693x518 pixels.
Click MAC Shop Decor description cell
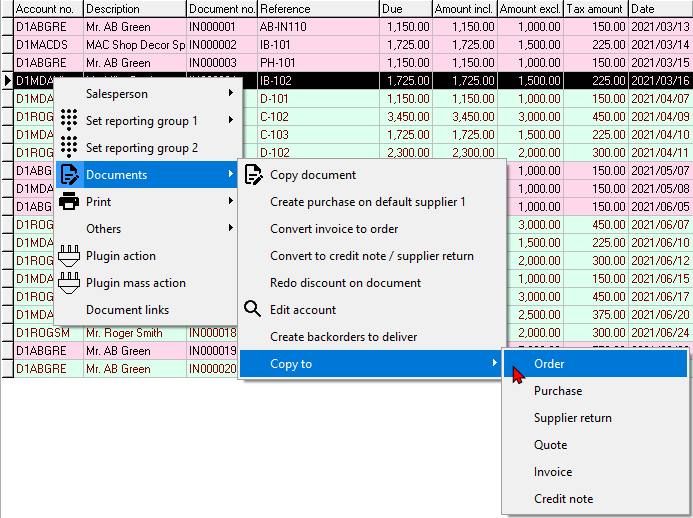pos(135,45)
